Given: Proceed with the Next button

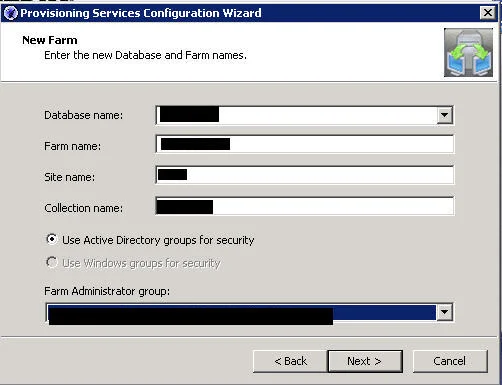Looking at the screenshot, I should (365, 361).
